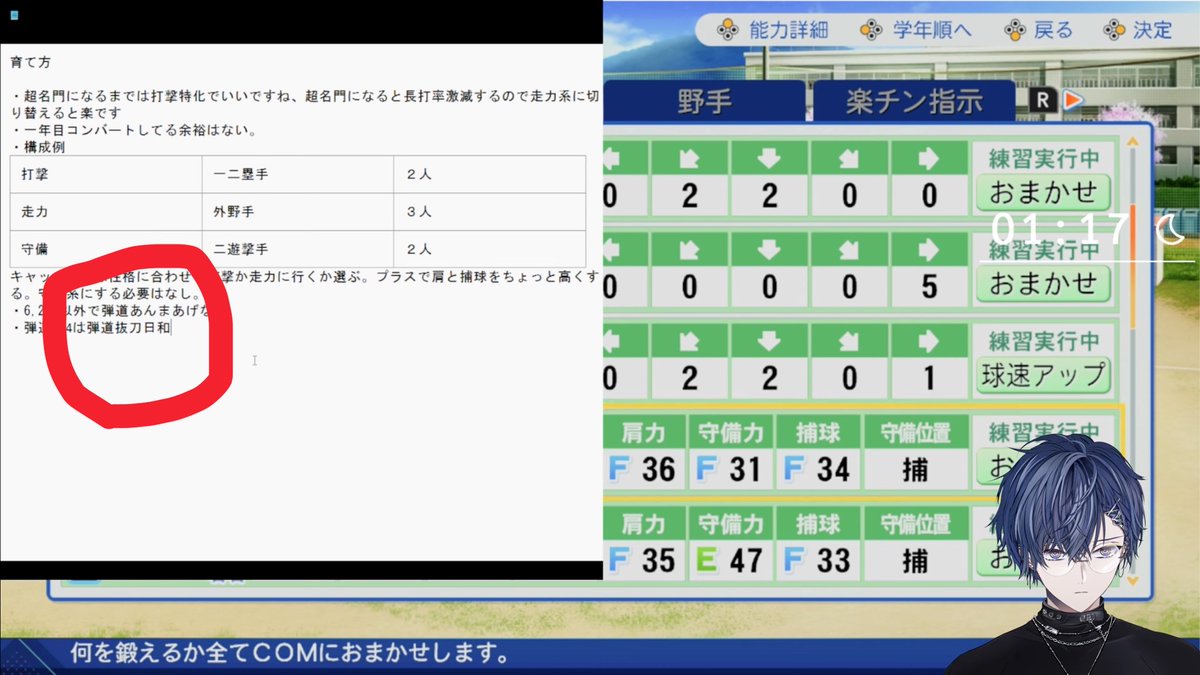The height and width of the screenshot is (675, 1200).
Task: Click the ３人 table cell
Action: [489, 212]
